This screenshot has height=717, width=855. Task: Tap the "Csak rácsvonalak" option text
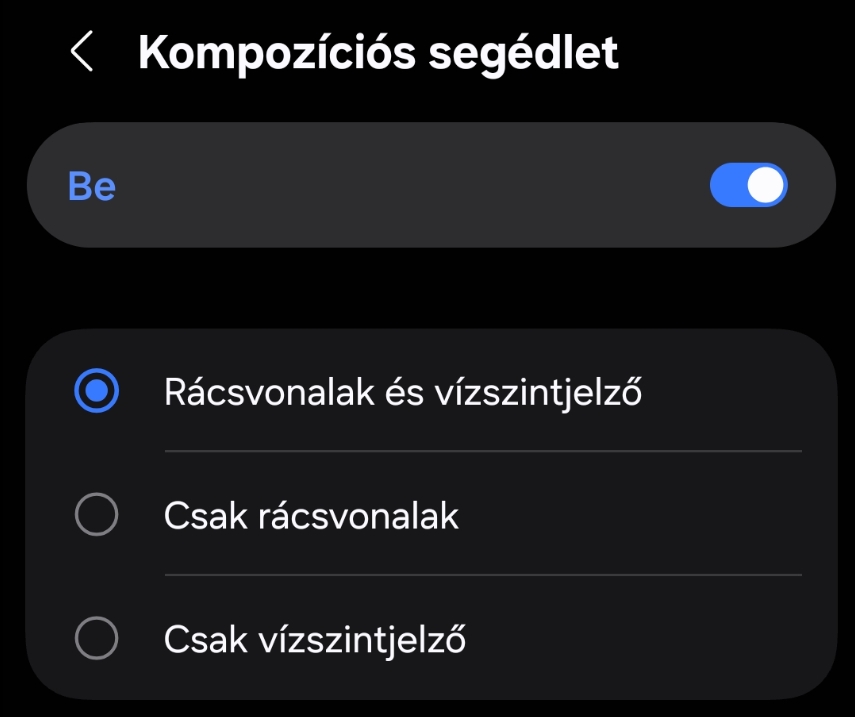coord(311,516)
